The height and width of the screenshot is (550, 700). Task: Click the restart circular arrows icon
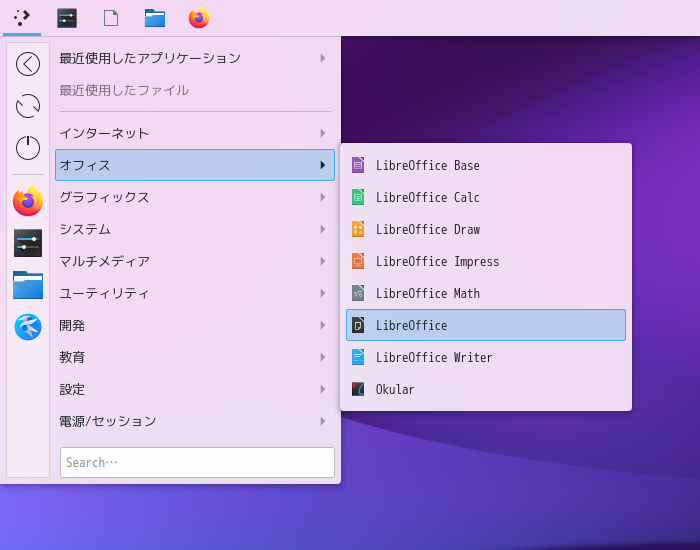tap(28, 106)
